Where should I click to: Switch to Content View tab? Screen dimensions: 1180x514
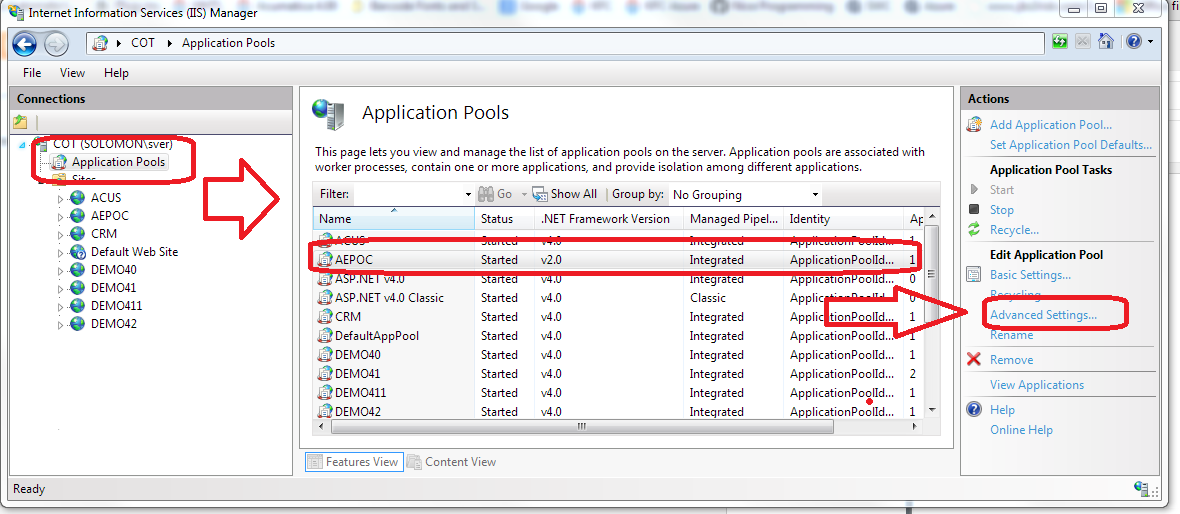tap(452, 462)
